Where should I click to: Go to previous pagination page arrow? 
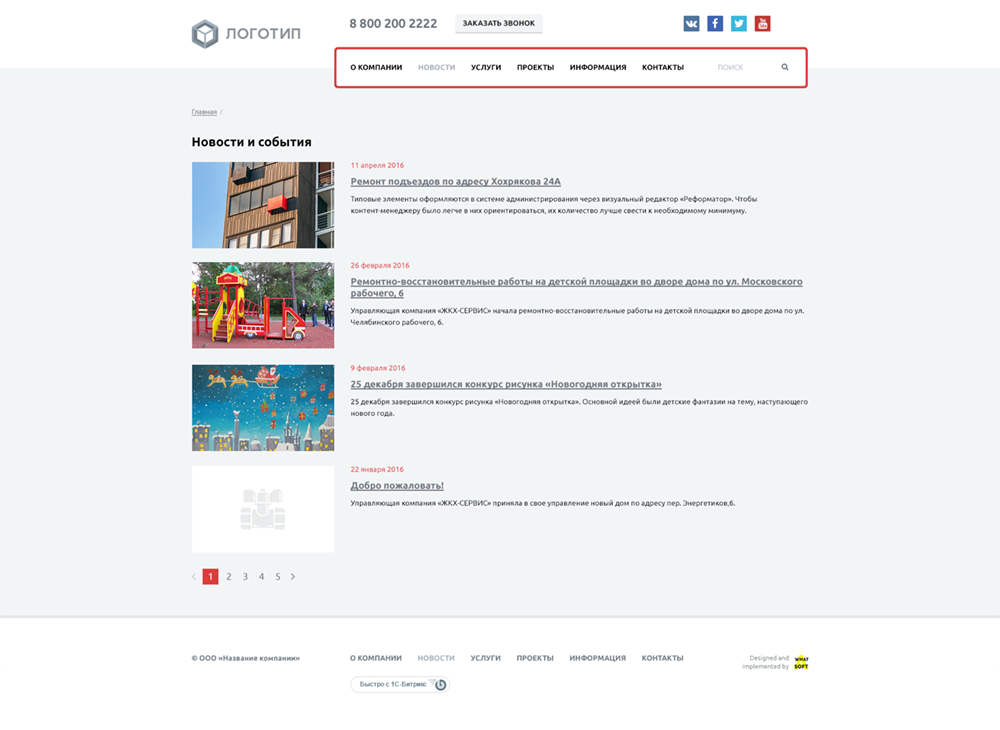tap(194, 577)
